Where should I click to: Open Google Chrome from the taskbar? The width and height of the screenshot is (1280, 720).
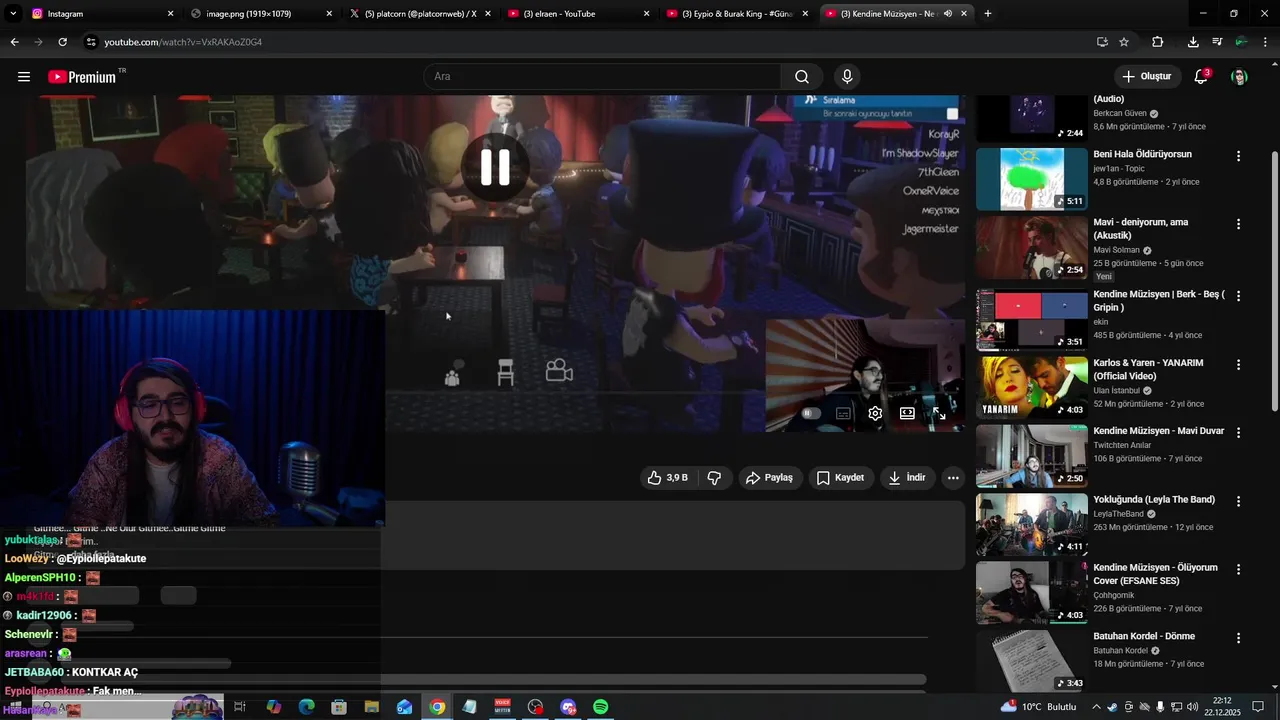(x=437, y=707)
